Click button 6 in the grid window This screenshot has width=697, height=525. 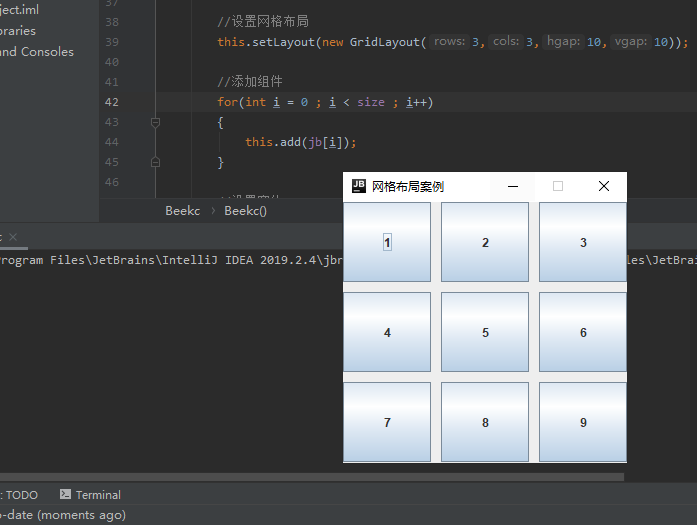coord(583,332)
